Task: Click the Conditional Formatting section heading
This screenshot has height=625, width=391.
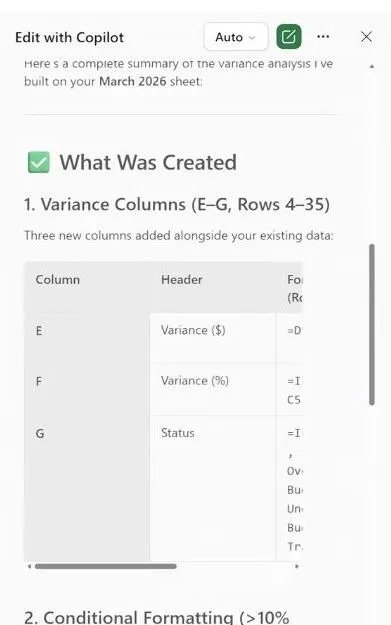Action: 157,617
